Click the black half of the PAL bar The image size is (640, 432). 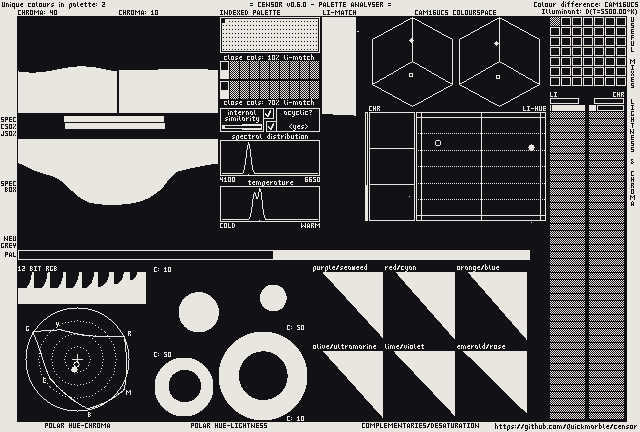click(x=146, y=255)
